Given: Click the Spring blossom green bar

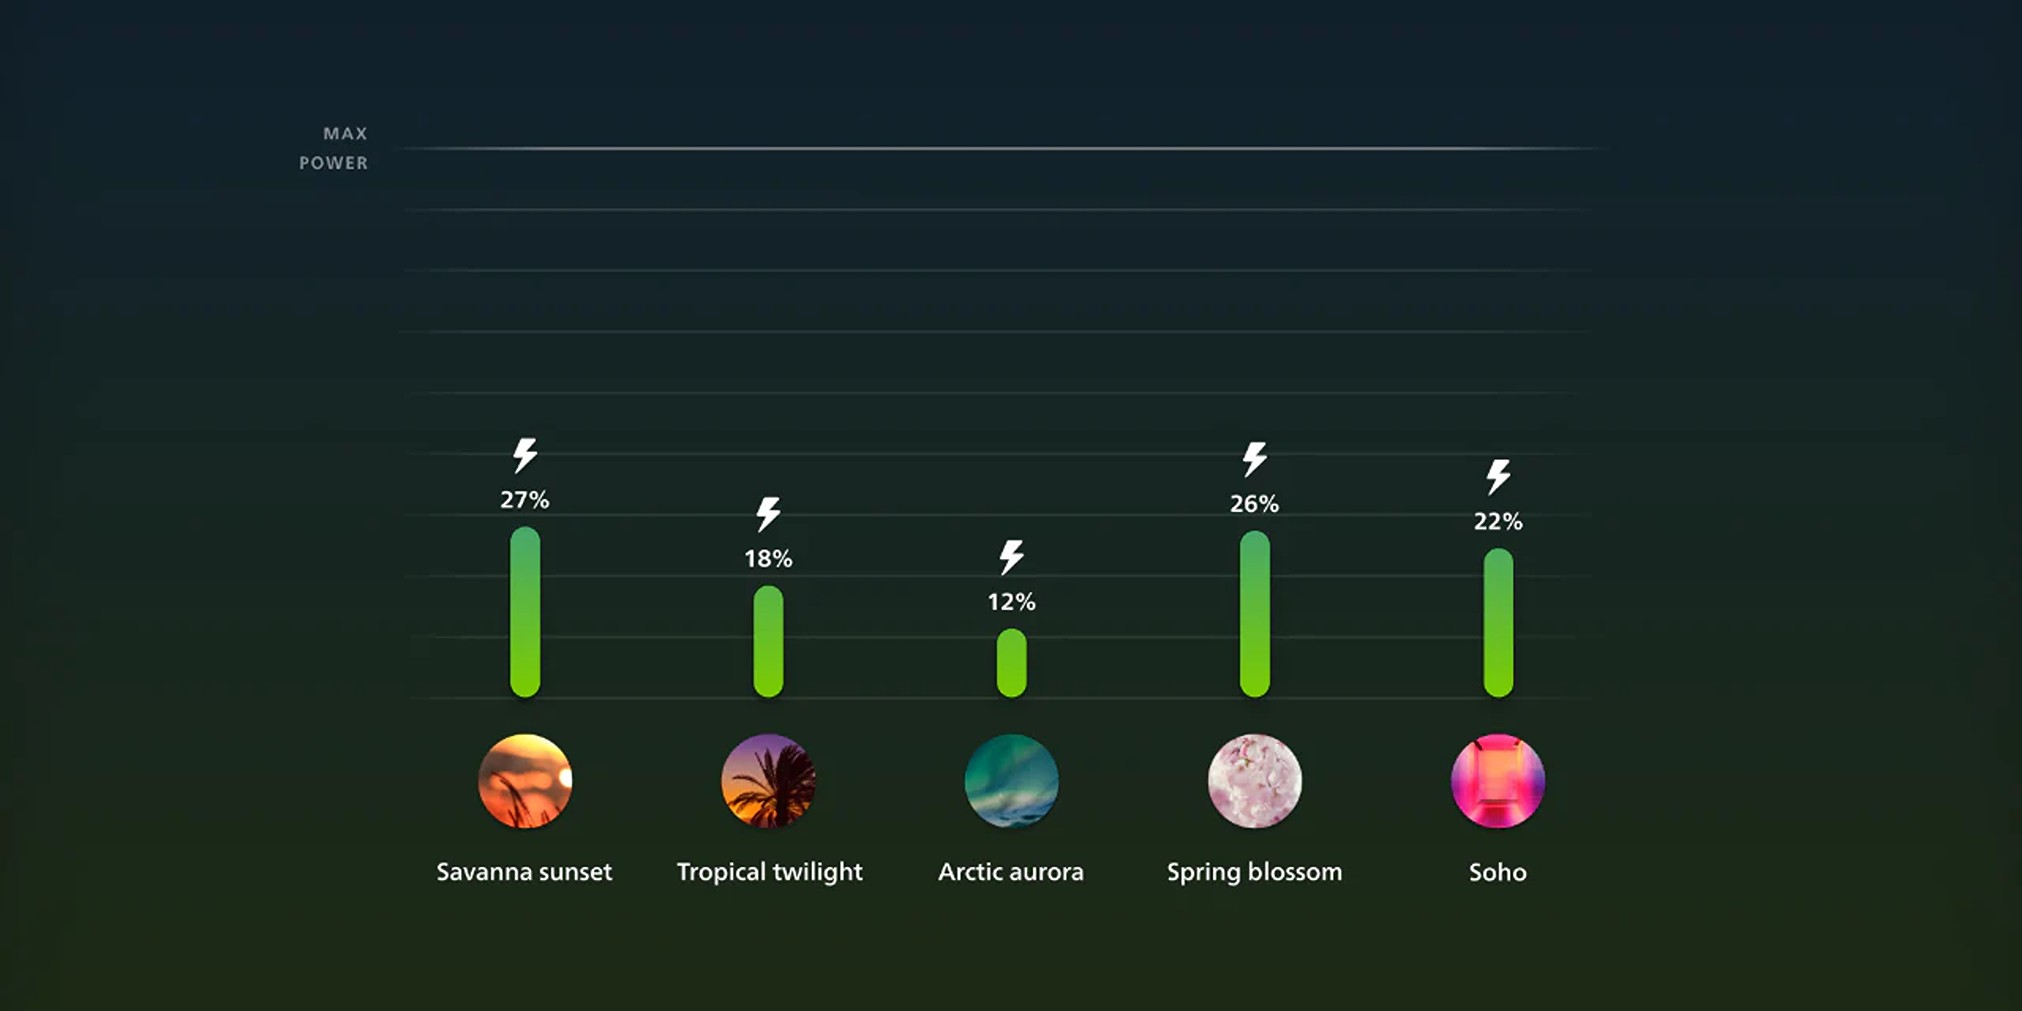Looking at the screenshot, I should click(x=1254, y=614).
